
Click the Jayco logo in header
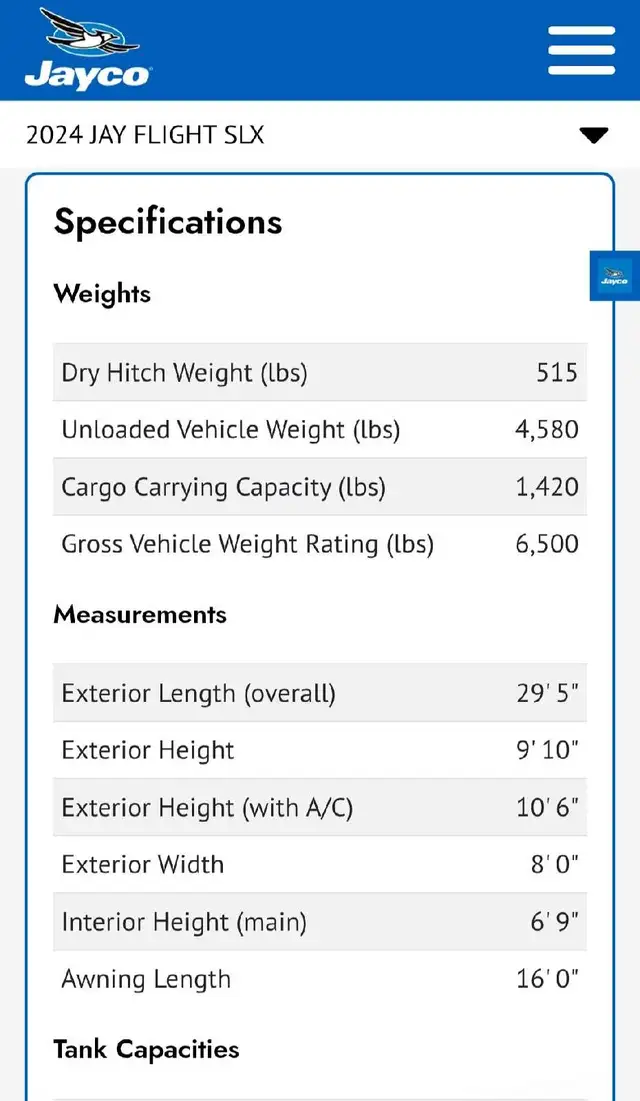click(x=88, y=49)
